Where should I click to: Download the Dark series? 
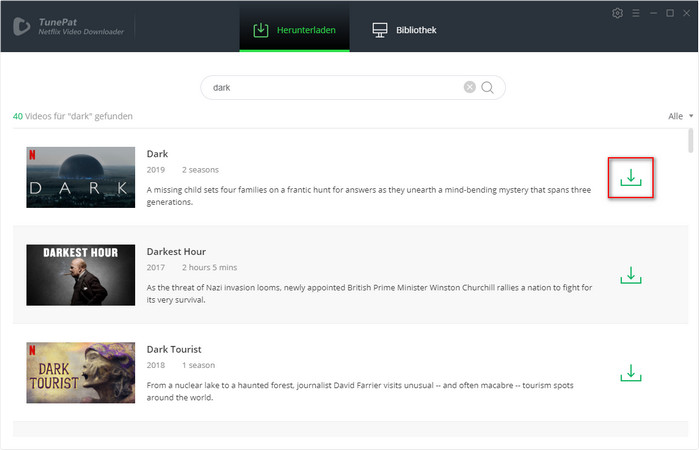click(x=630, y=178)
